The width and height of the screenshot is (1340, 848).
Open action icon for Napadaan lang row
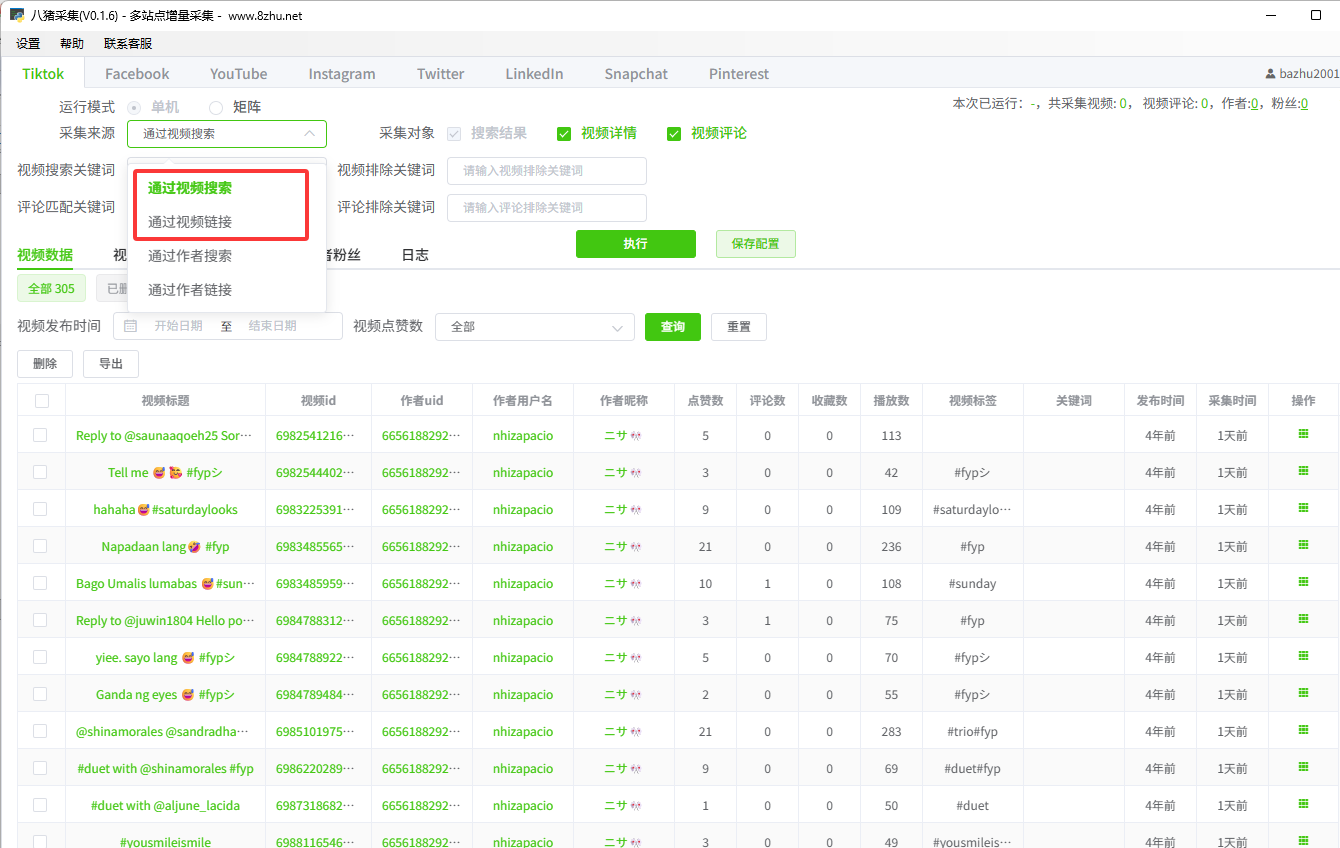click(x=1303, y=545)
